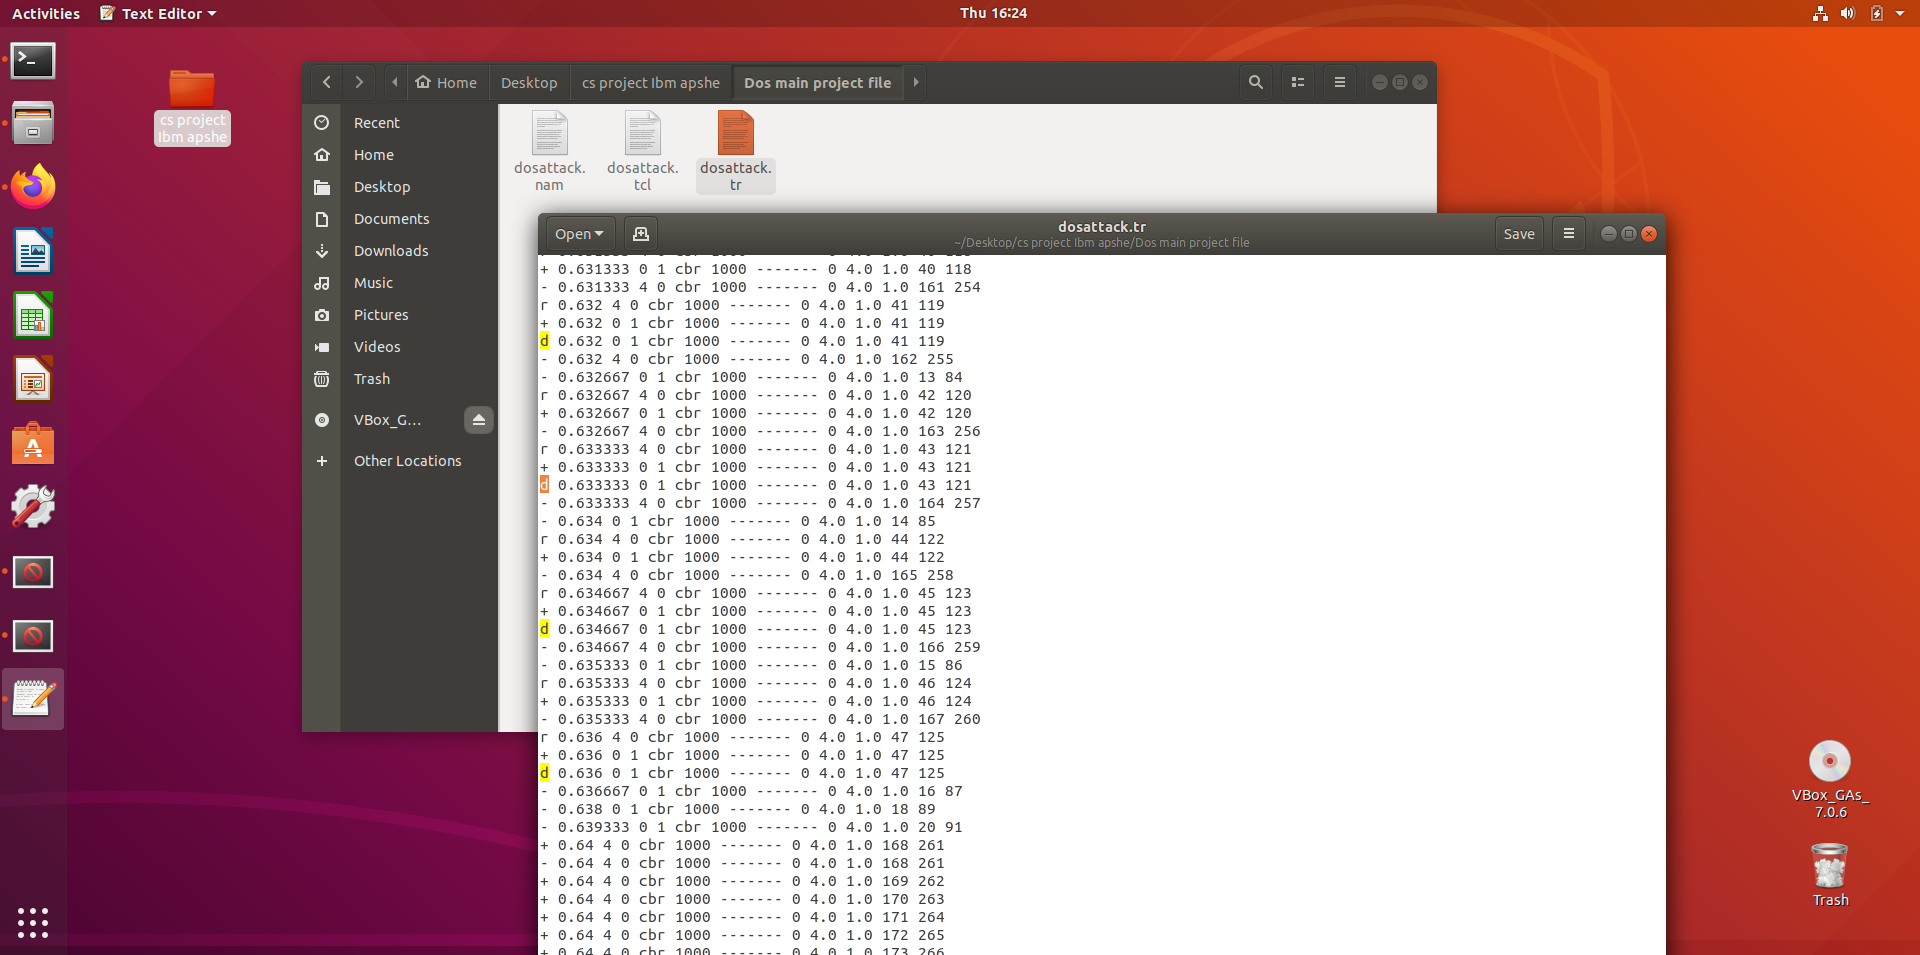
Task: Toggle the file search in Files
Action: pyautogui.click(x=1255, y=82)
